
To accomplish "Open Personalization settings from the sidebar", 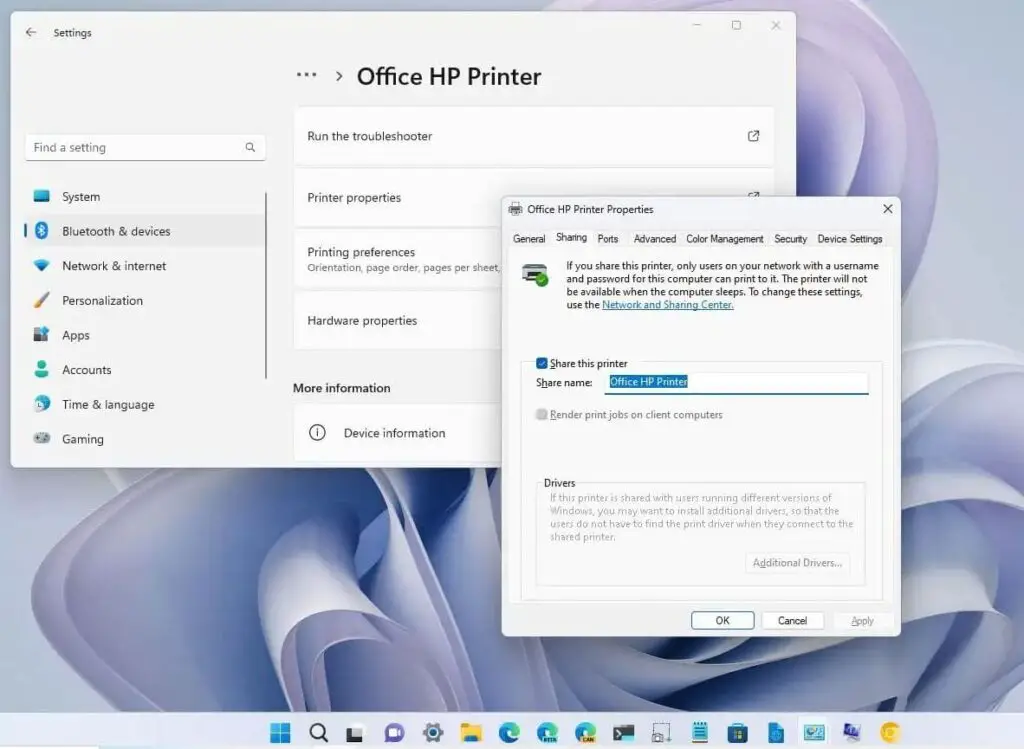I will (x=103, y=300).
